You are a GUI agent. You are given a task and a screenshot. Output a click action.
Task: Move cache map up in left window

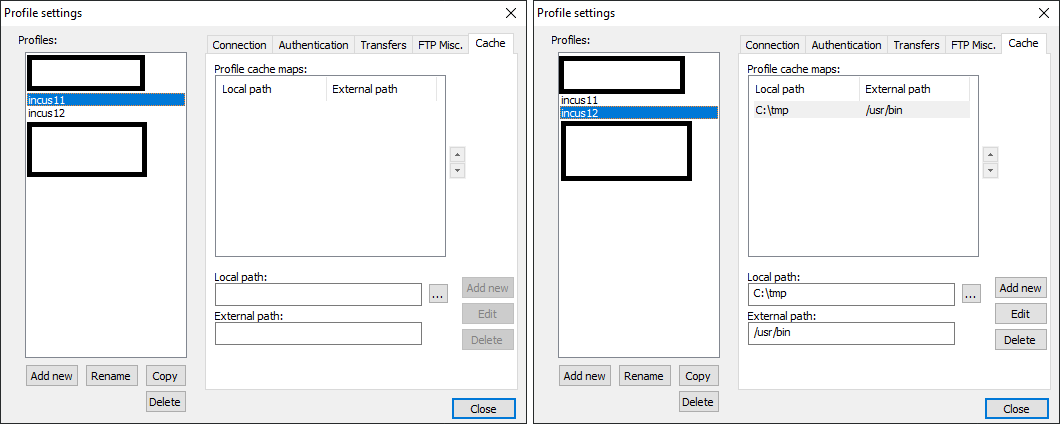coord(458,154)
